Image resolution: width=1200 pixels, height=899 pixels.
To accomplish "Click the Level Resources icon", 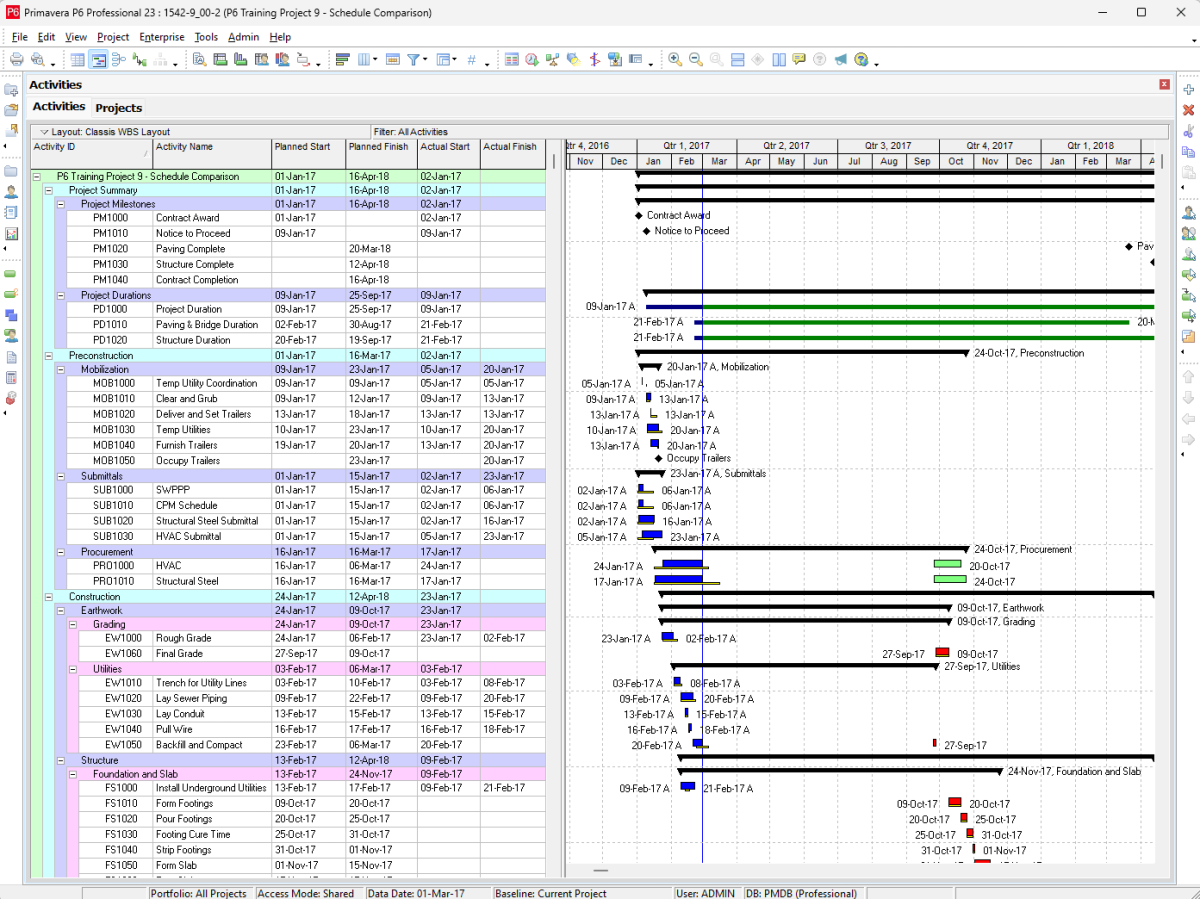I will [552, 60].
